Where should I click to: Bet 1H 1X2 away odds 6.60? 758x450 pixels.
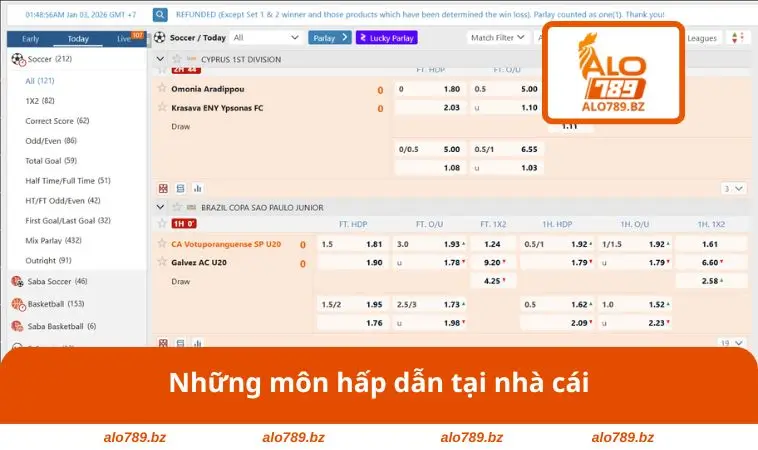coord(711,262)
